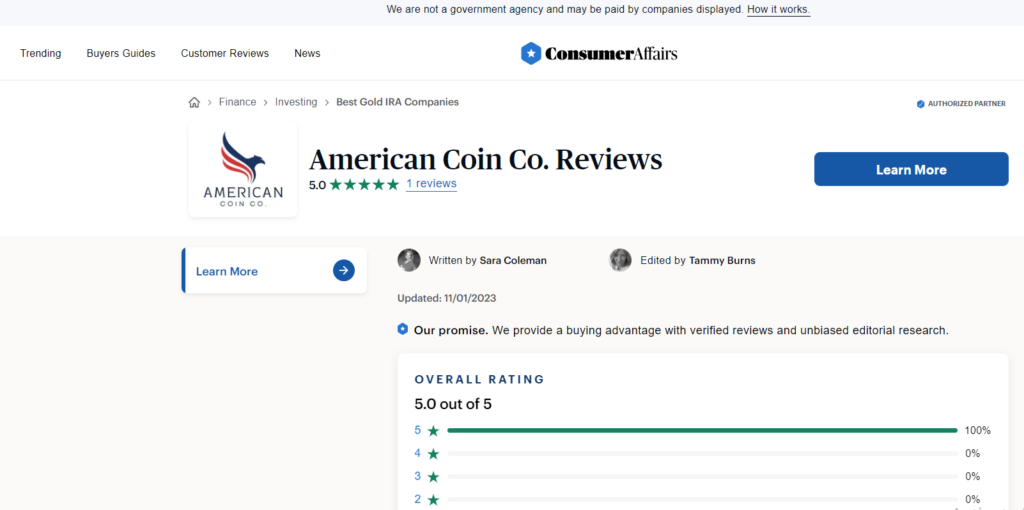Open author Sara Coleman's profile
This screenshot has width=1024, height=510.
click(x=513, y=261)
